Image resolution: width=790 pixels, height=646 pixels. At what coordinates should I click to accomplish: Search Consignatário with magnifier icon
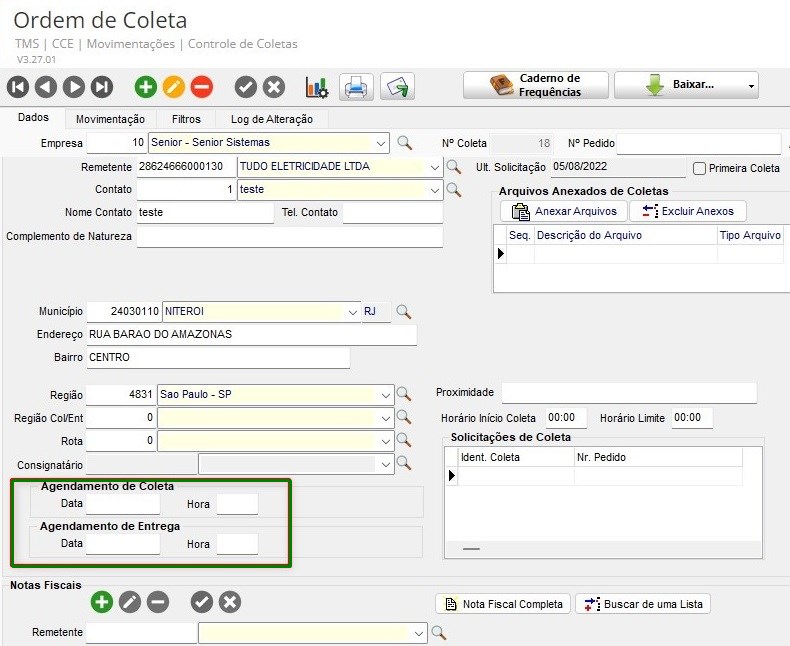(404, 463)
